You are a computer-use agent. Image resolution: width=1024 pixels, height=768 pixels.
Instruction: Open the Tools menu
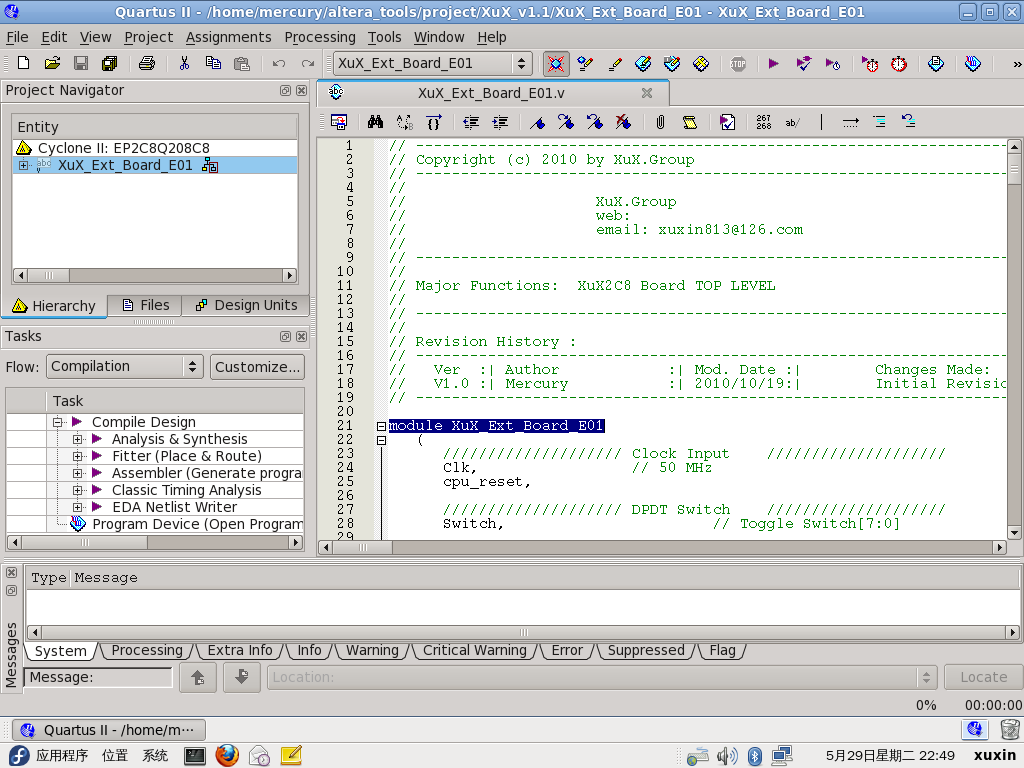[x=385, y=37]
